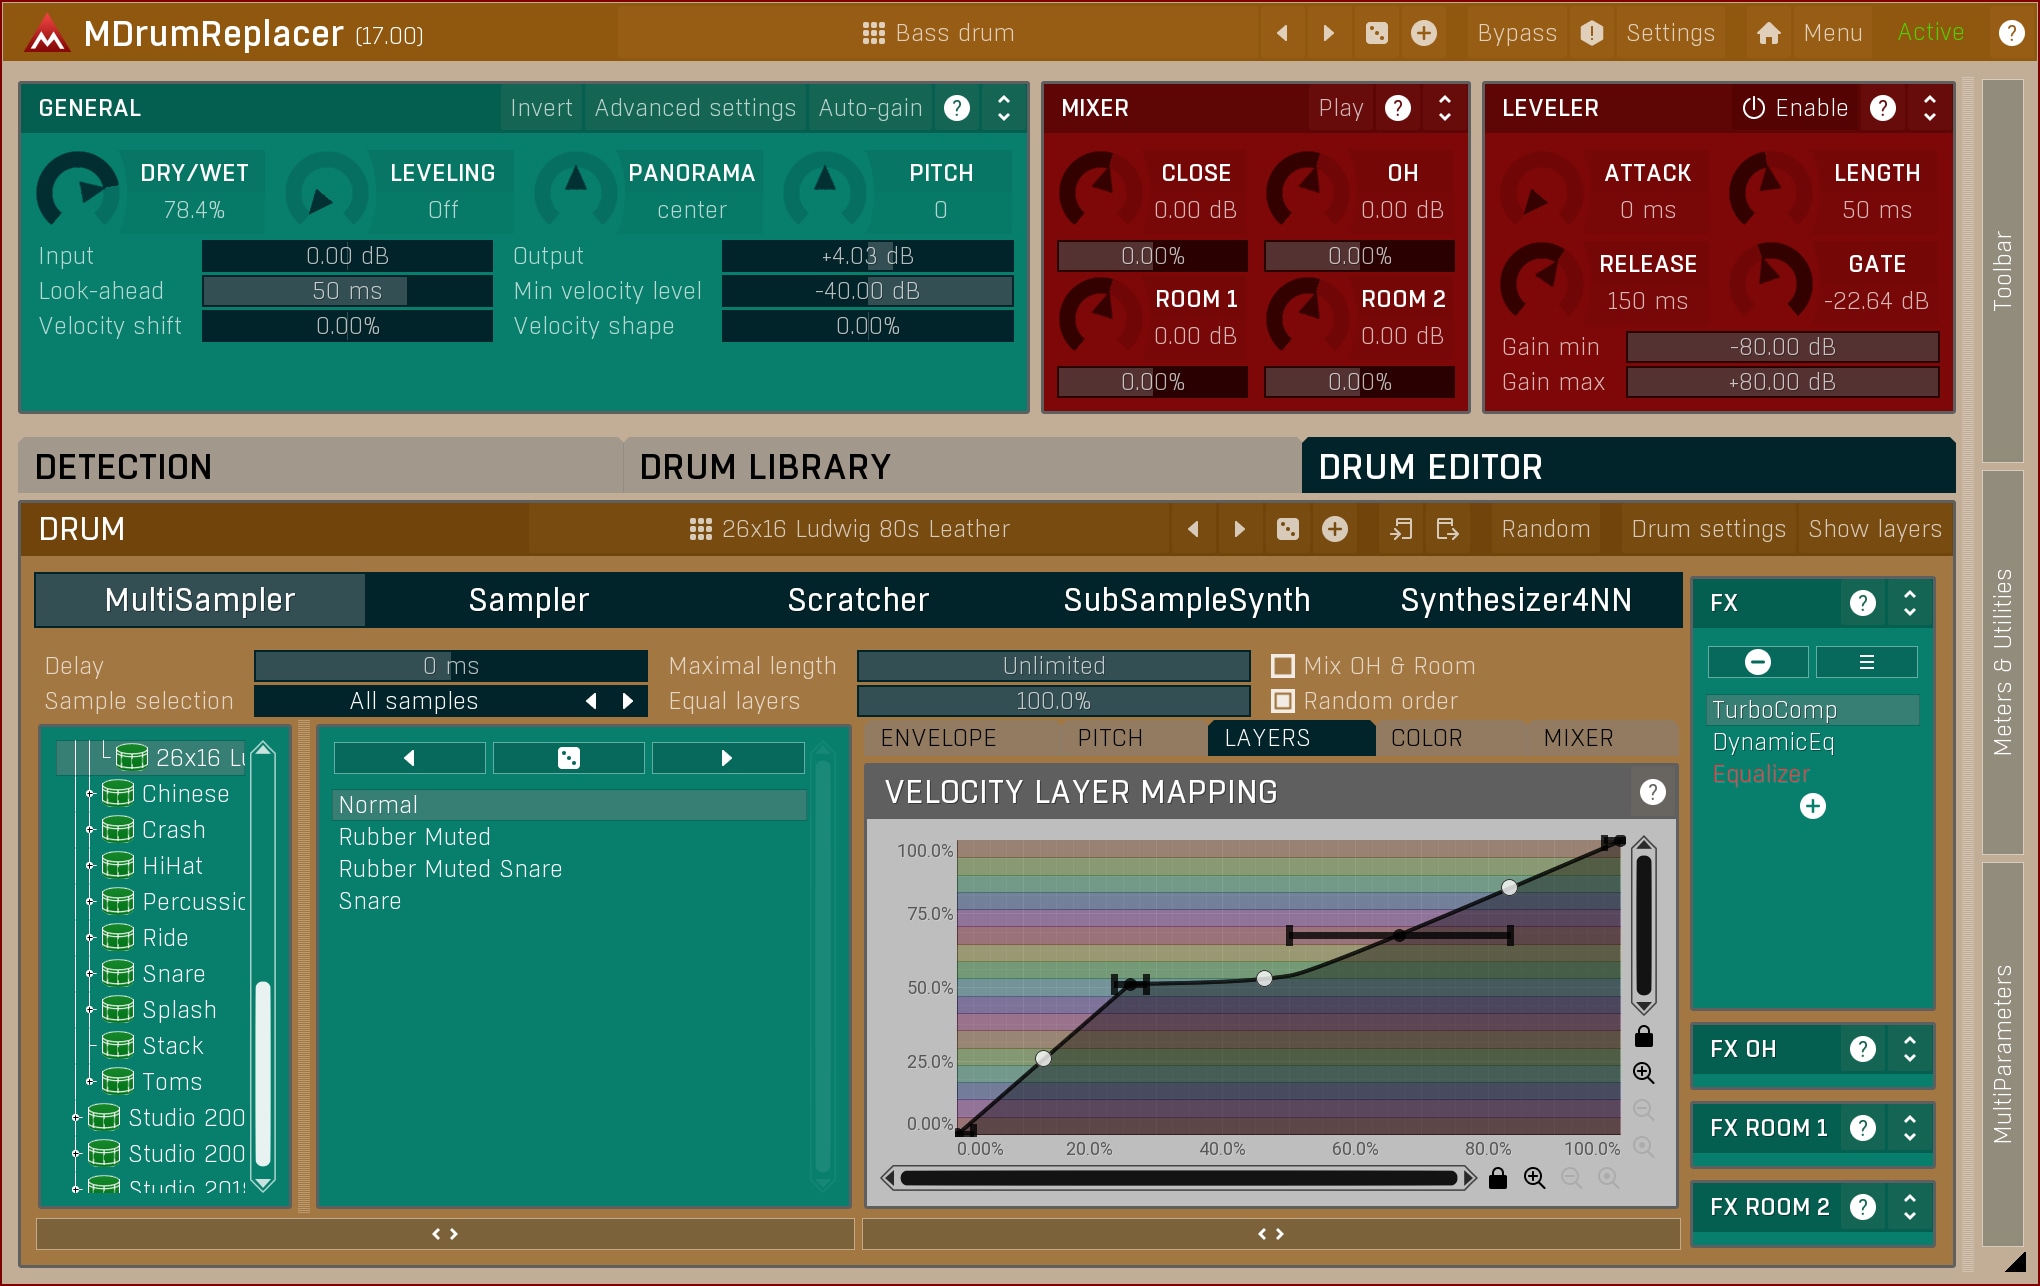Click the Look-ahead 50 ms slider
2040x1286 pixels.
click(347, 291)
